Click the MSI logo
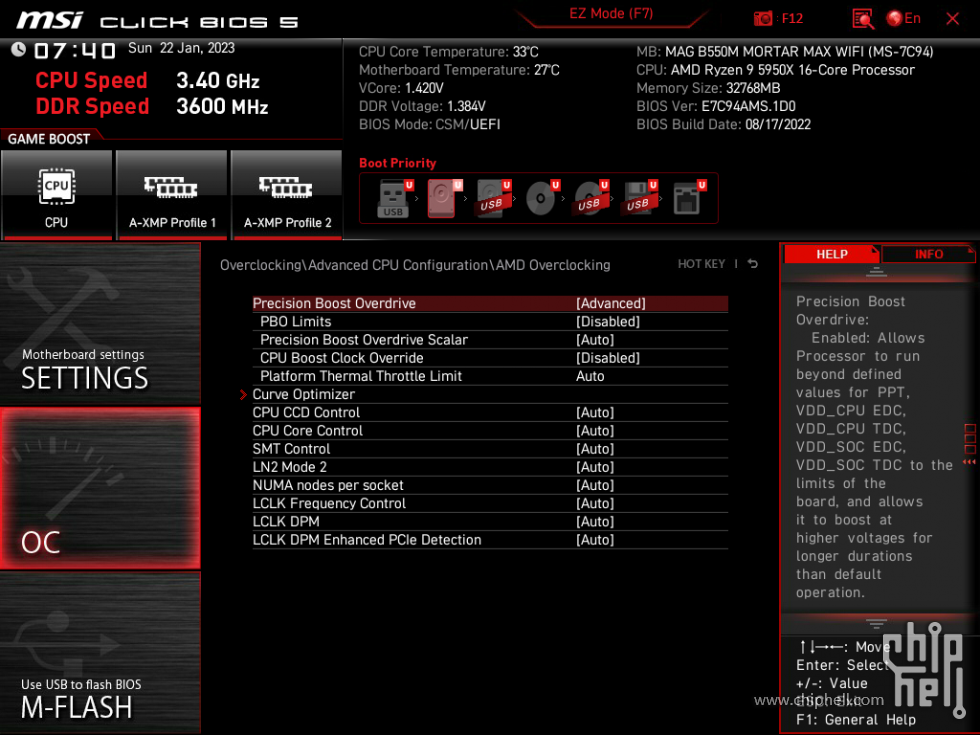 [x=49, y=21]
